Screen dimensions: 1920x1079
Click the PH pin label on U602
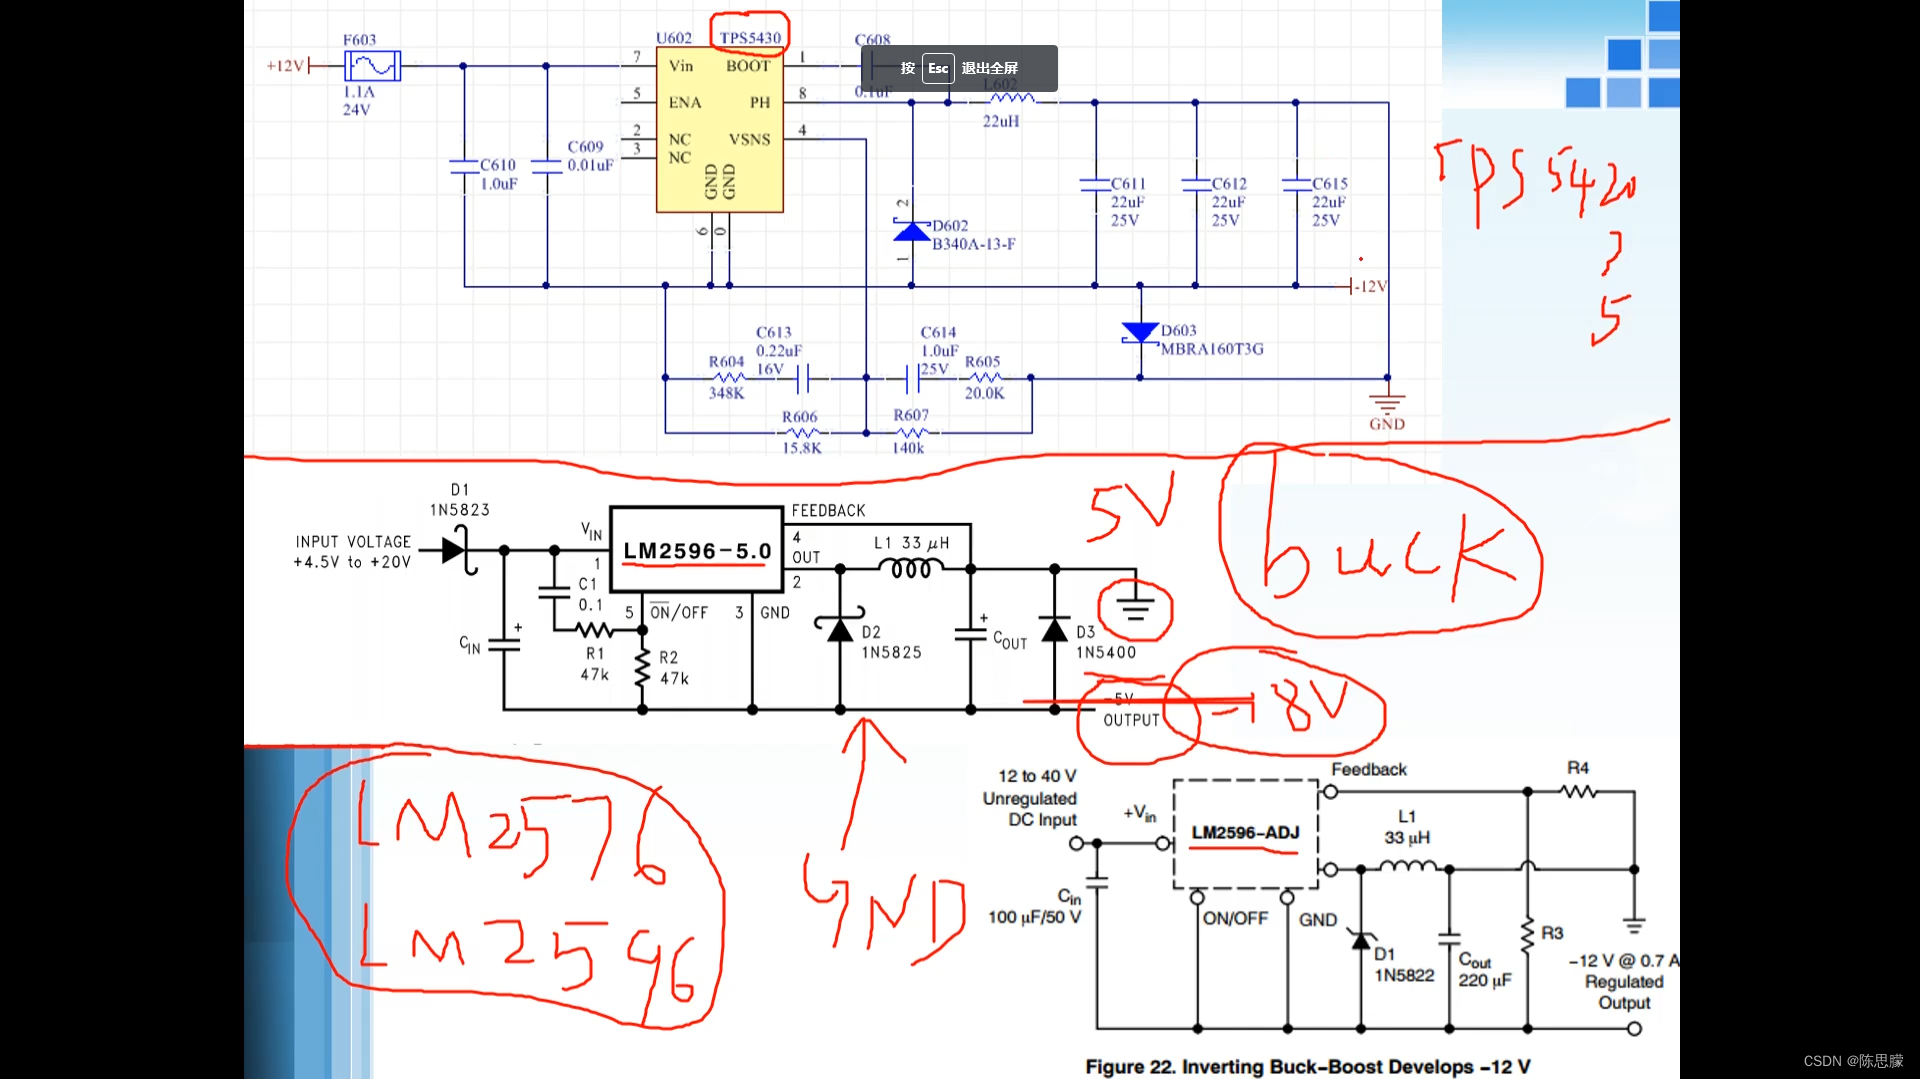point(760,102)
